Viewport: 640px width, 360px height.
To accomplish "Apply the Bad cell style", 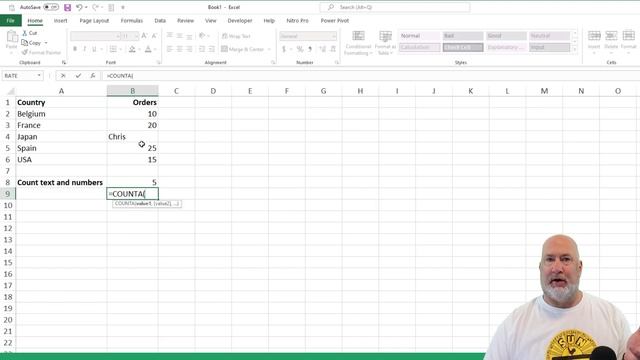I will [463, 36].
